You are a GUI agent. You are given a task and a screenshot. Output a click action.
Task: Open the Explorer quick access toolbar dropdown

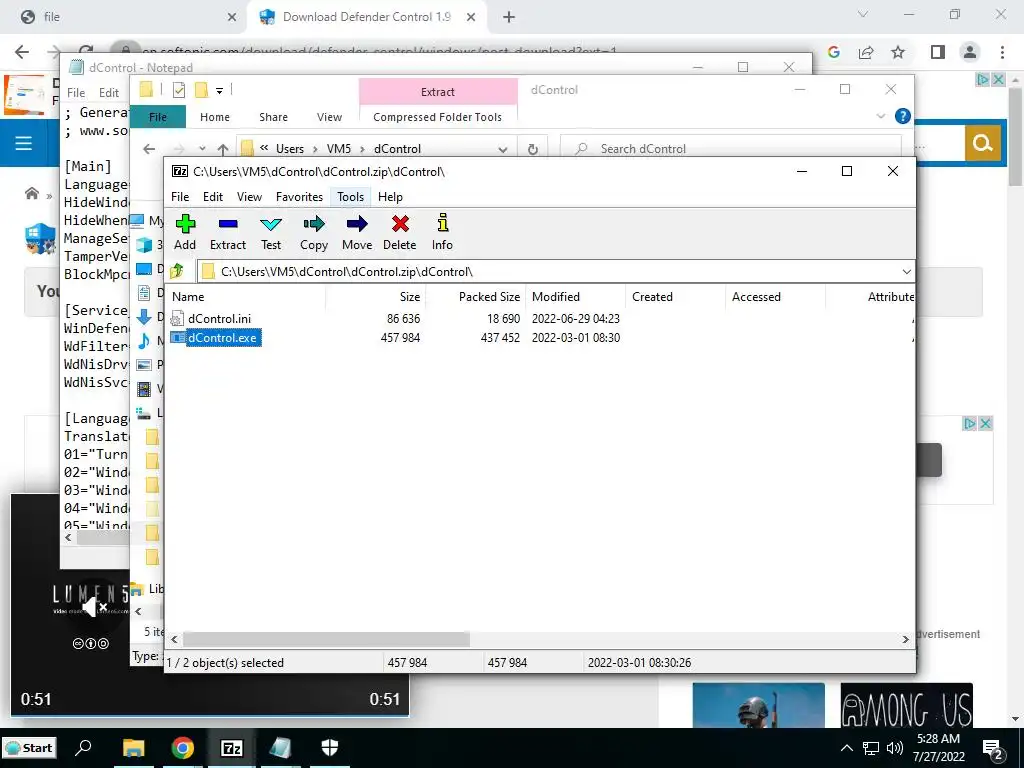(219, 90)
